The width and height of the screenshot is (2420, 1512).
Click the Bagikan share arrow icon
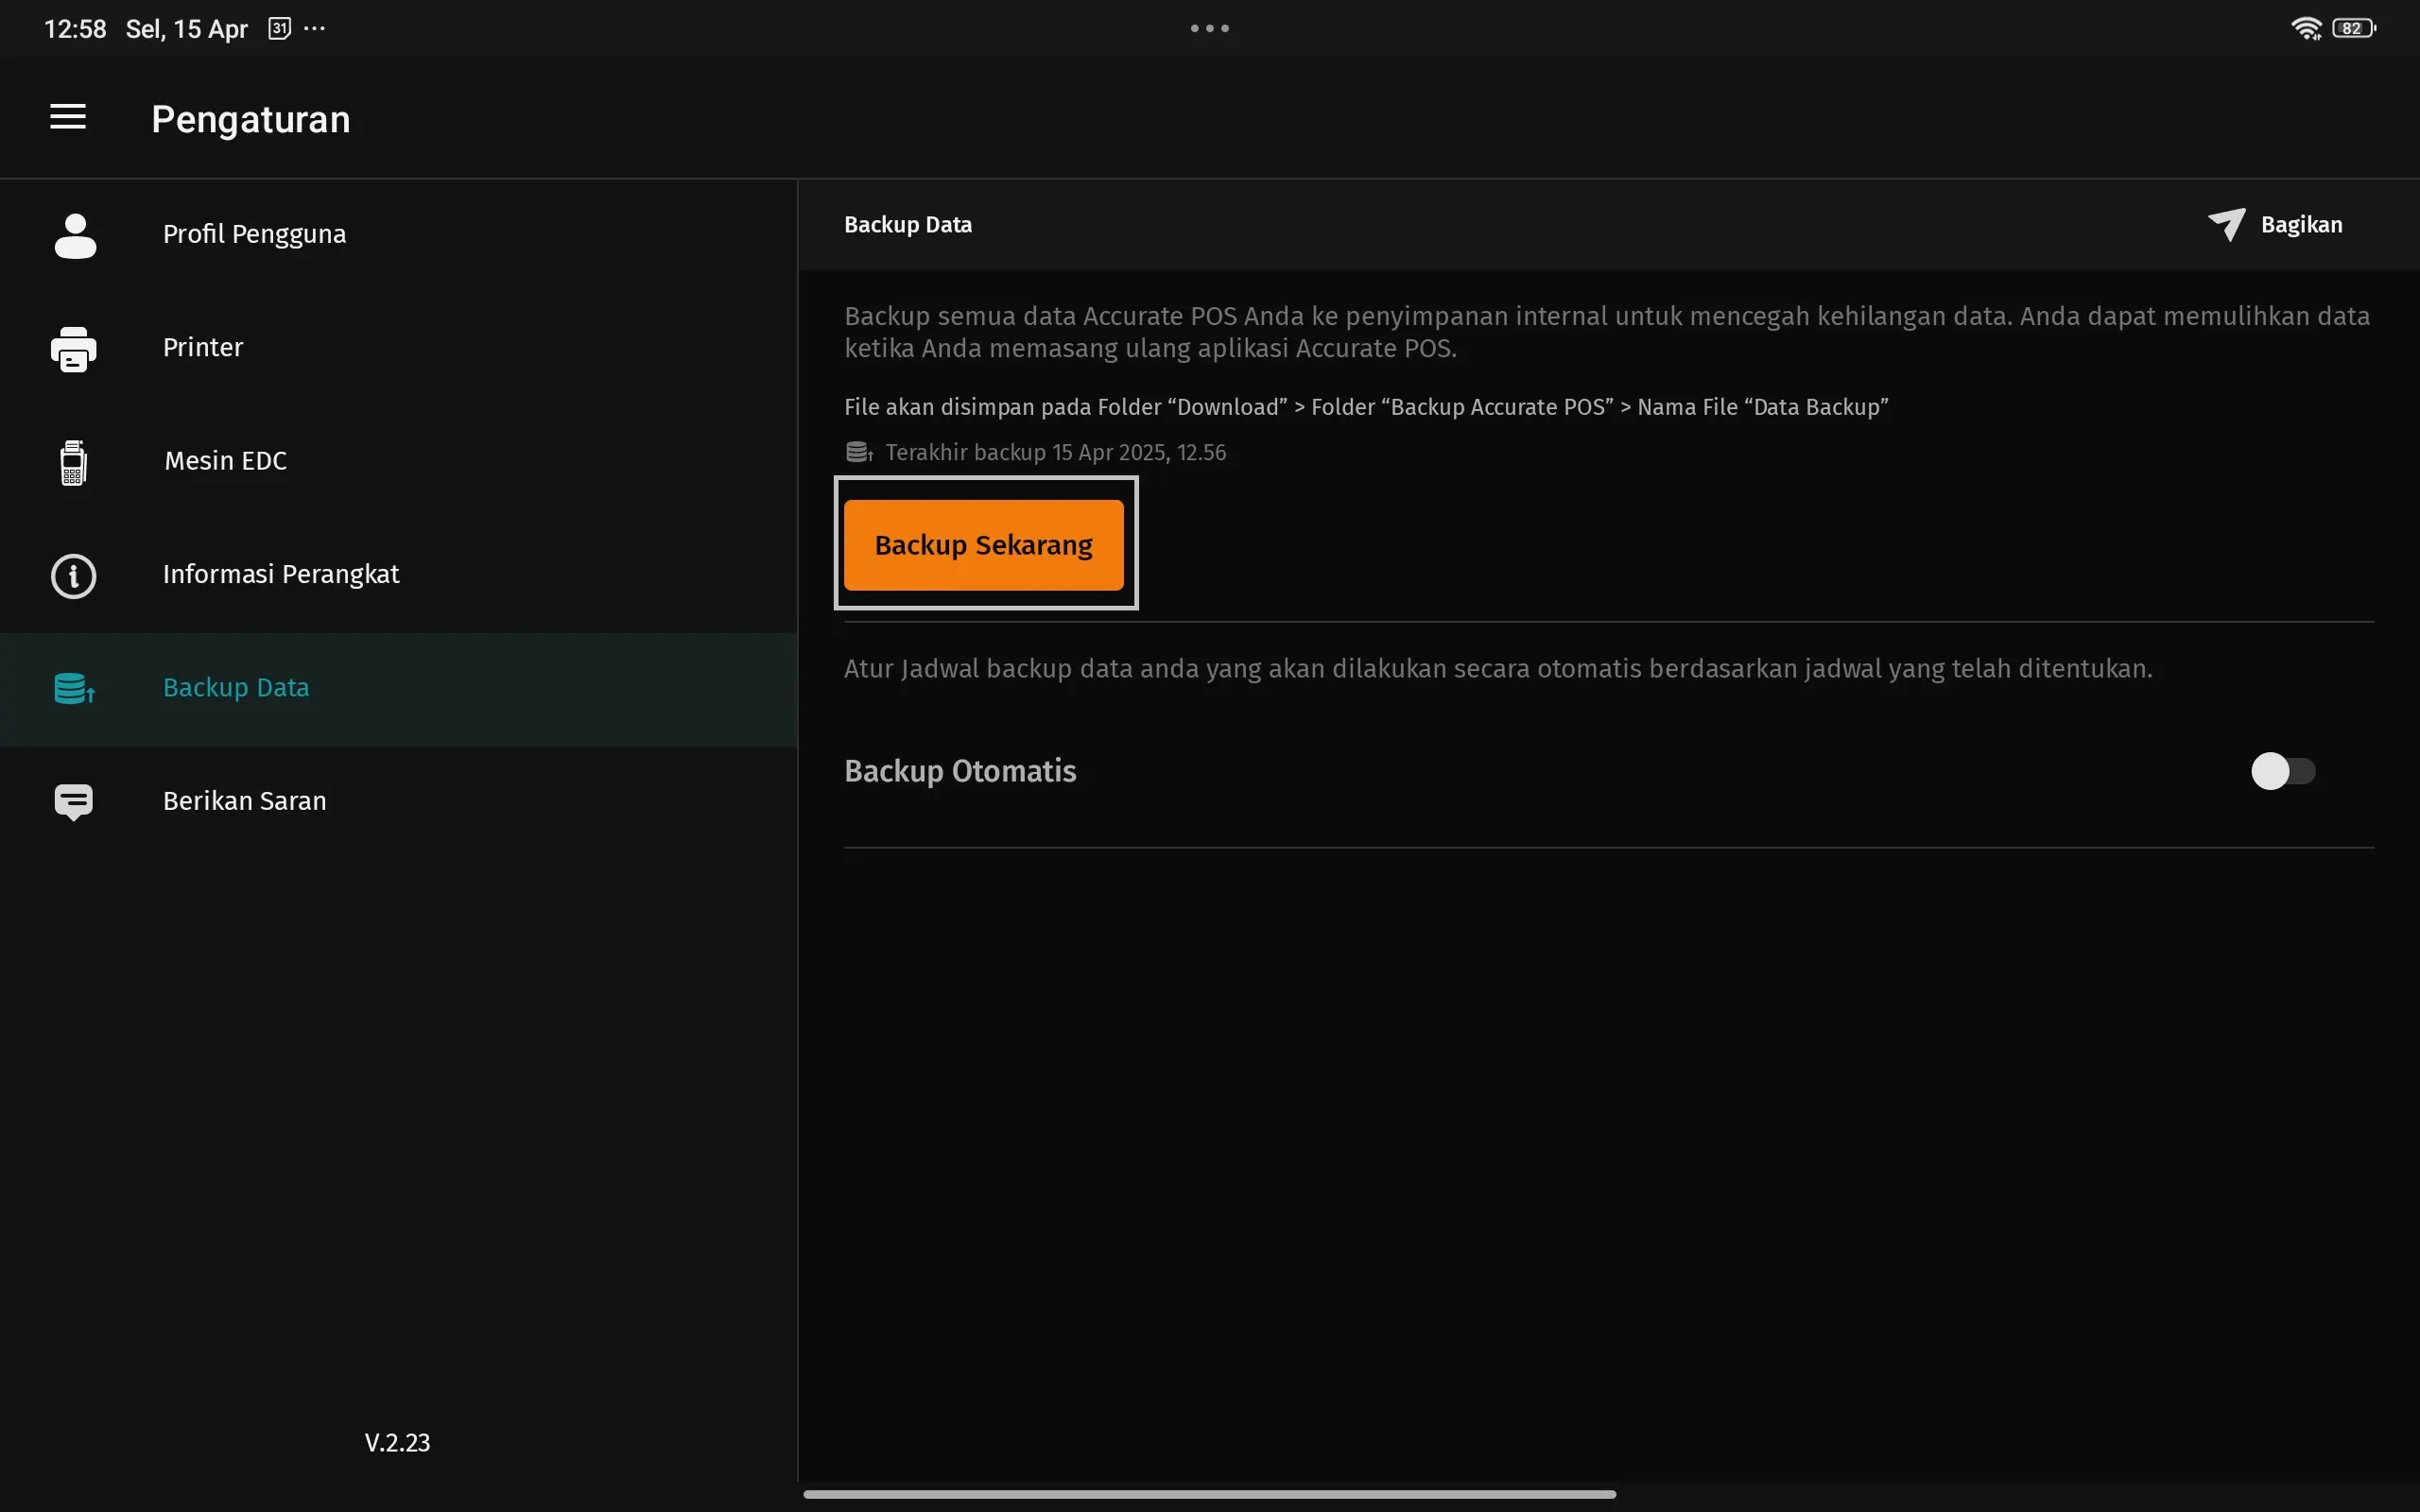2227,224
